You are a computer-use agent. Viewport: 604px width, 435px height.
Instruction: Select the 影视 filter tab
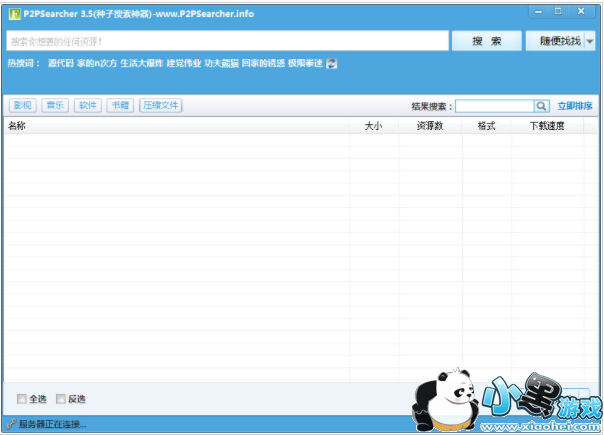(23, 105)
